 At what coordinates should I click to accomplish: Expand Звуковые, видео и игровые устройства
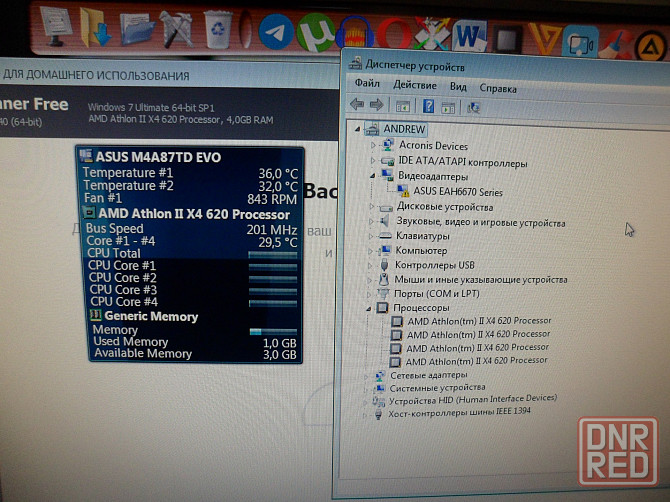371,221
